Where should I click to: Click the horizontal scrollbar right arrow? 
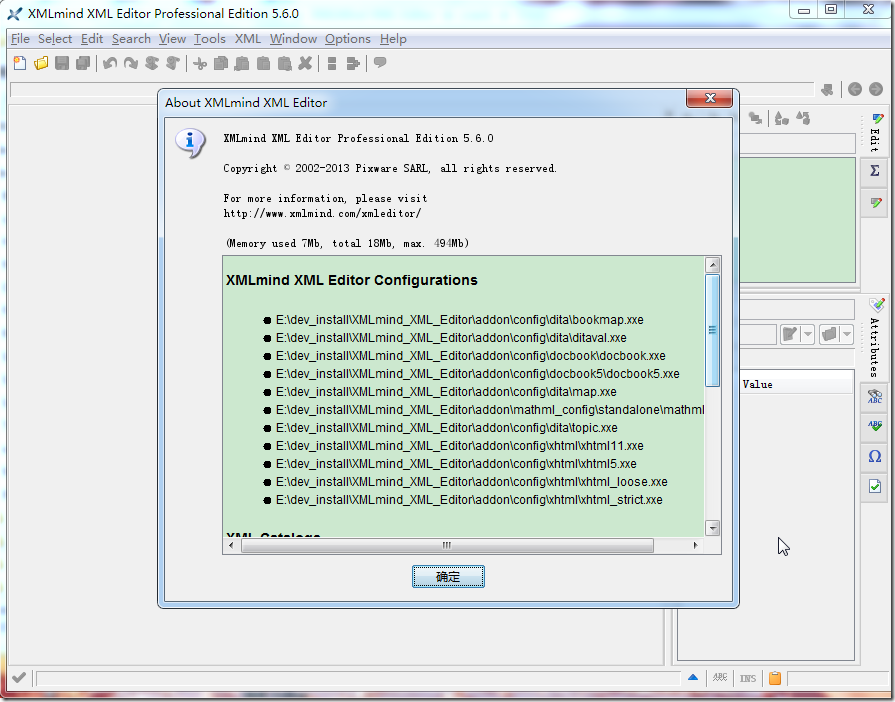[x=695, y=546]
